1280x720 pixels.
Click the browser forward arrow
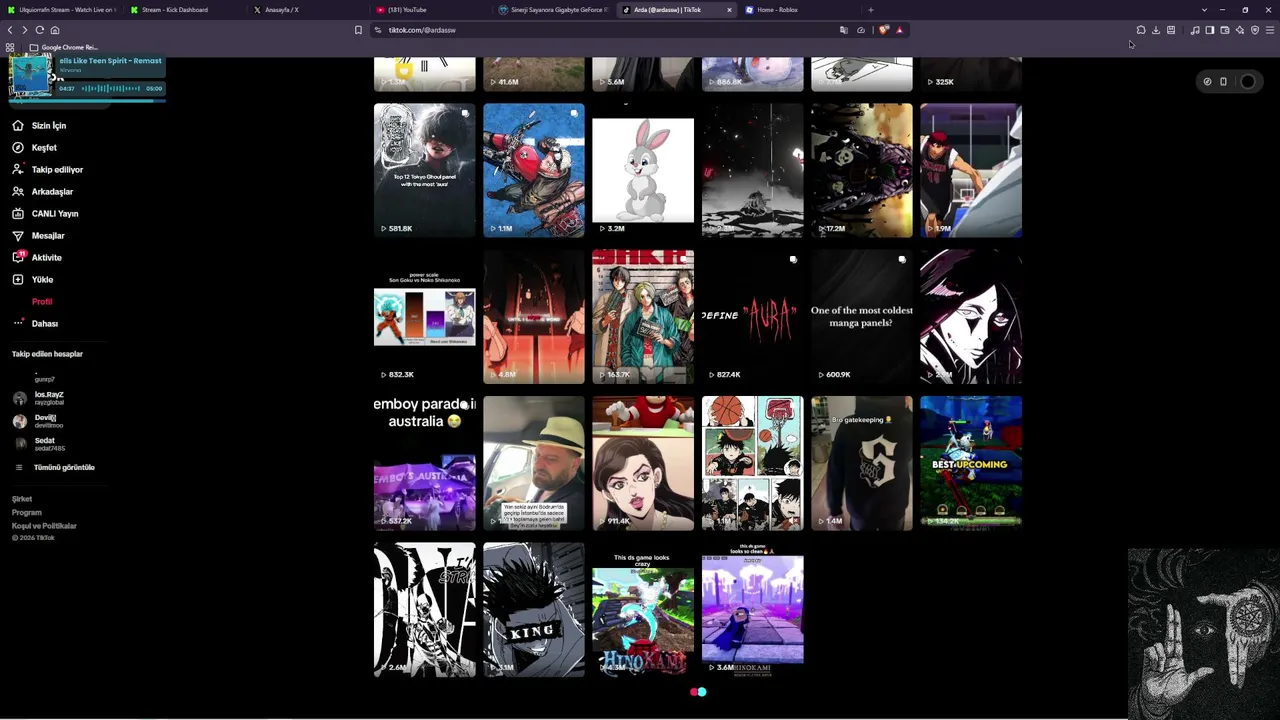pos(25,30)
